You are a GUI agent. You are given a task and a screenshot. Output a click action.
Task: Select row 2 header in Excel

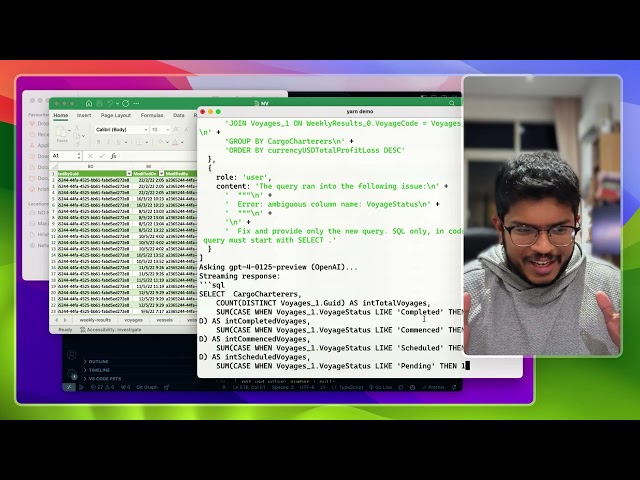[x=53, y=180]
